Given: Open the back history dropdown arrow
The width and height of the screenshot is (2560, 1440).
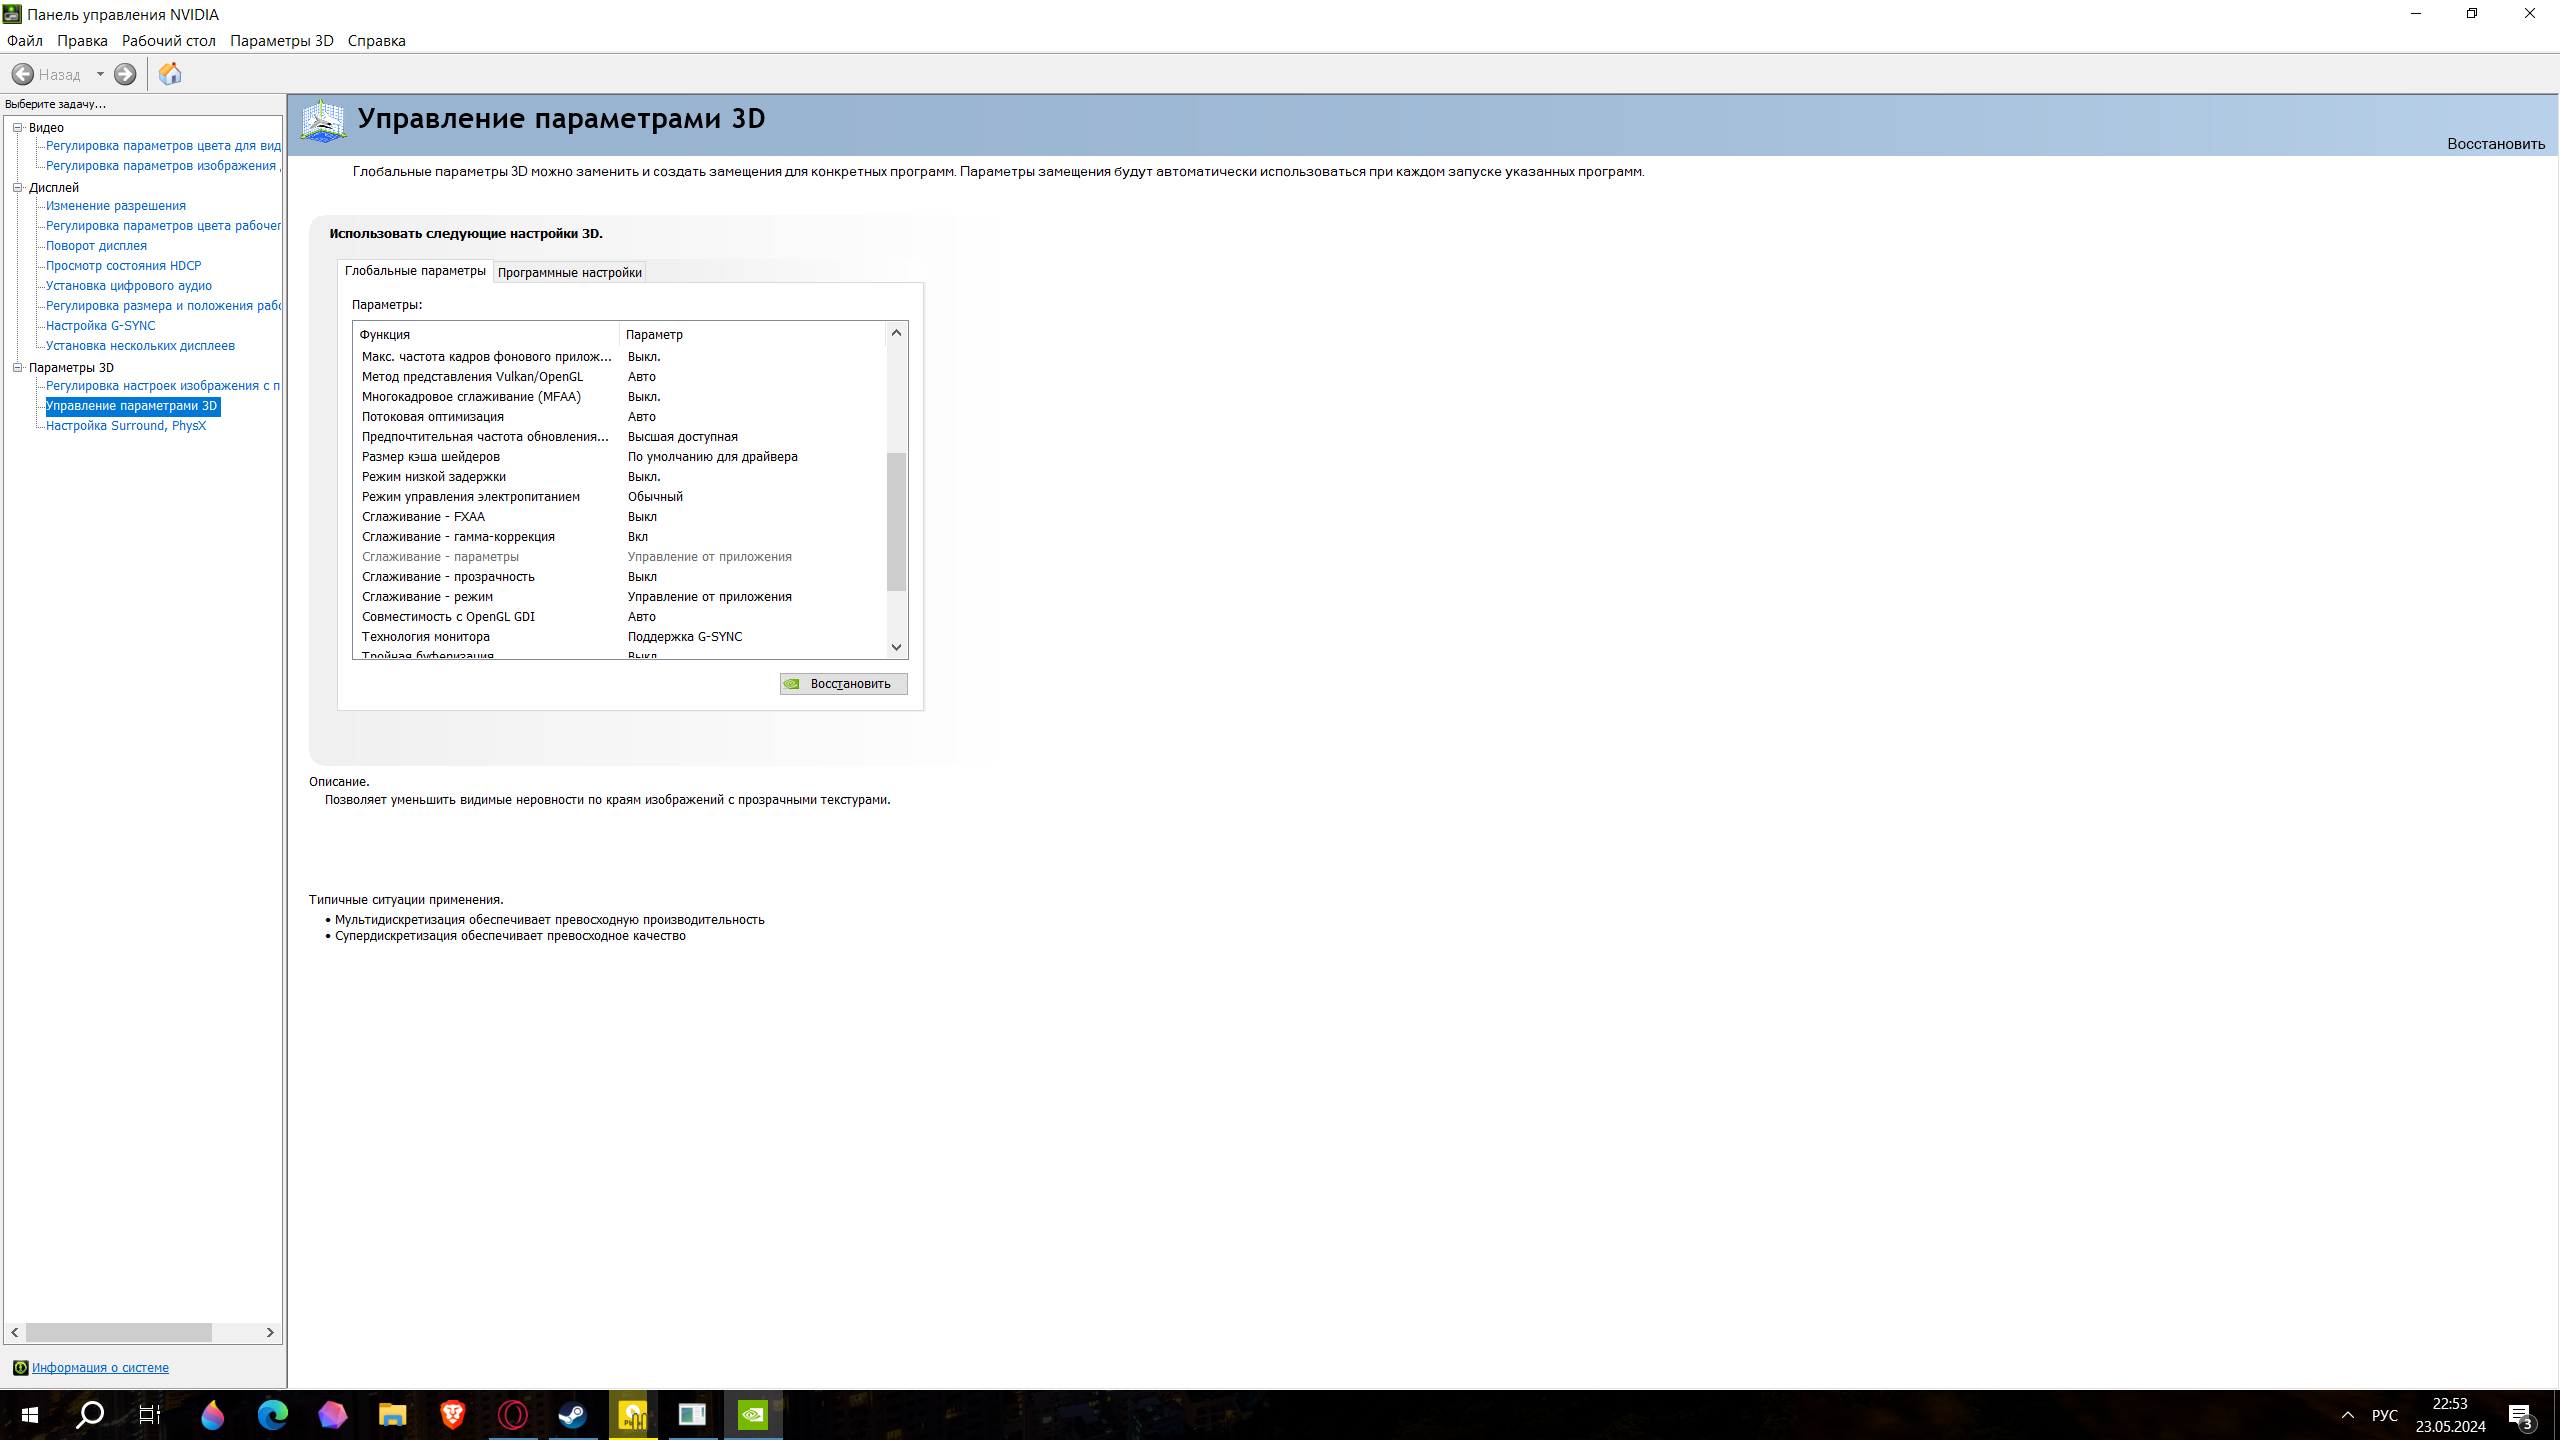Looking at the screenshot, I should 100,74.
